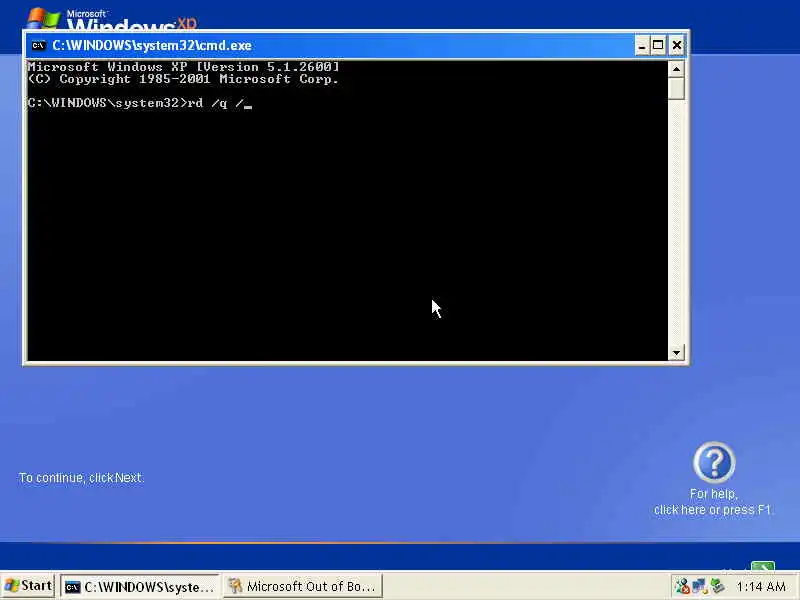Click the cmd.exe window title text
Viewport: 800px width, 600px height.
click(x=152, y=45)
